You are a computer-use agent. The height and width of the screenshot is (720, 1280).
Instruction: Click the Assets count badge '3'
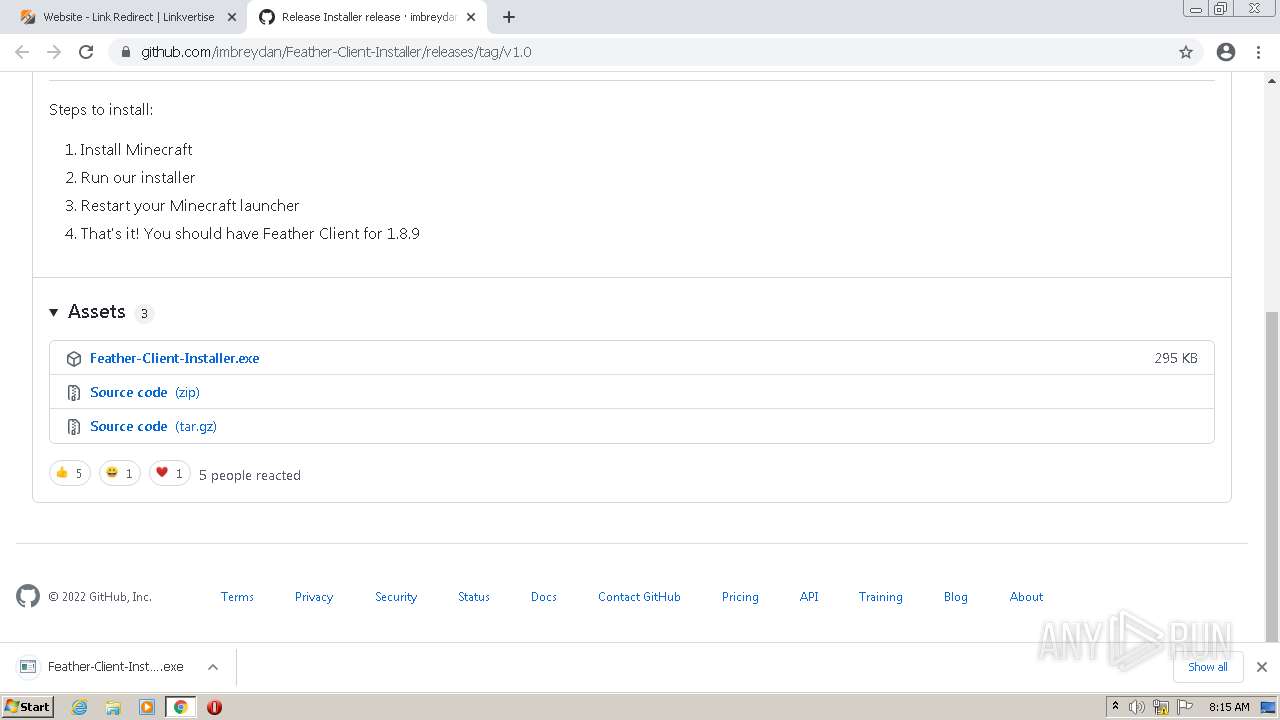pyautogui.click(x=144, y=313)
